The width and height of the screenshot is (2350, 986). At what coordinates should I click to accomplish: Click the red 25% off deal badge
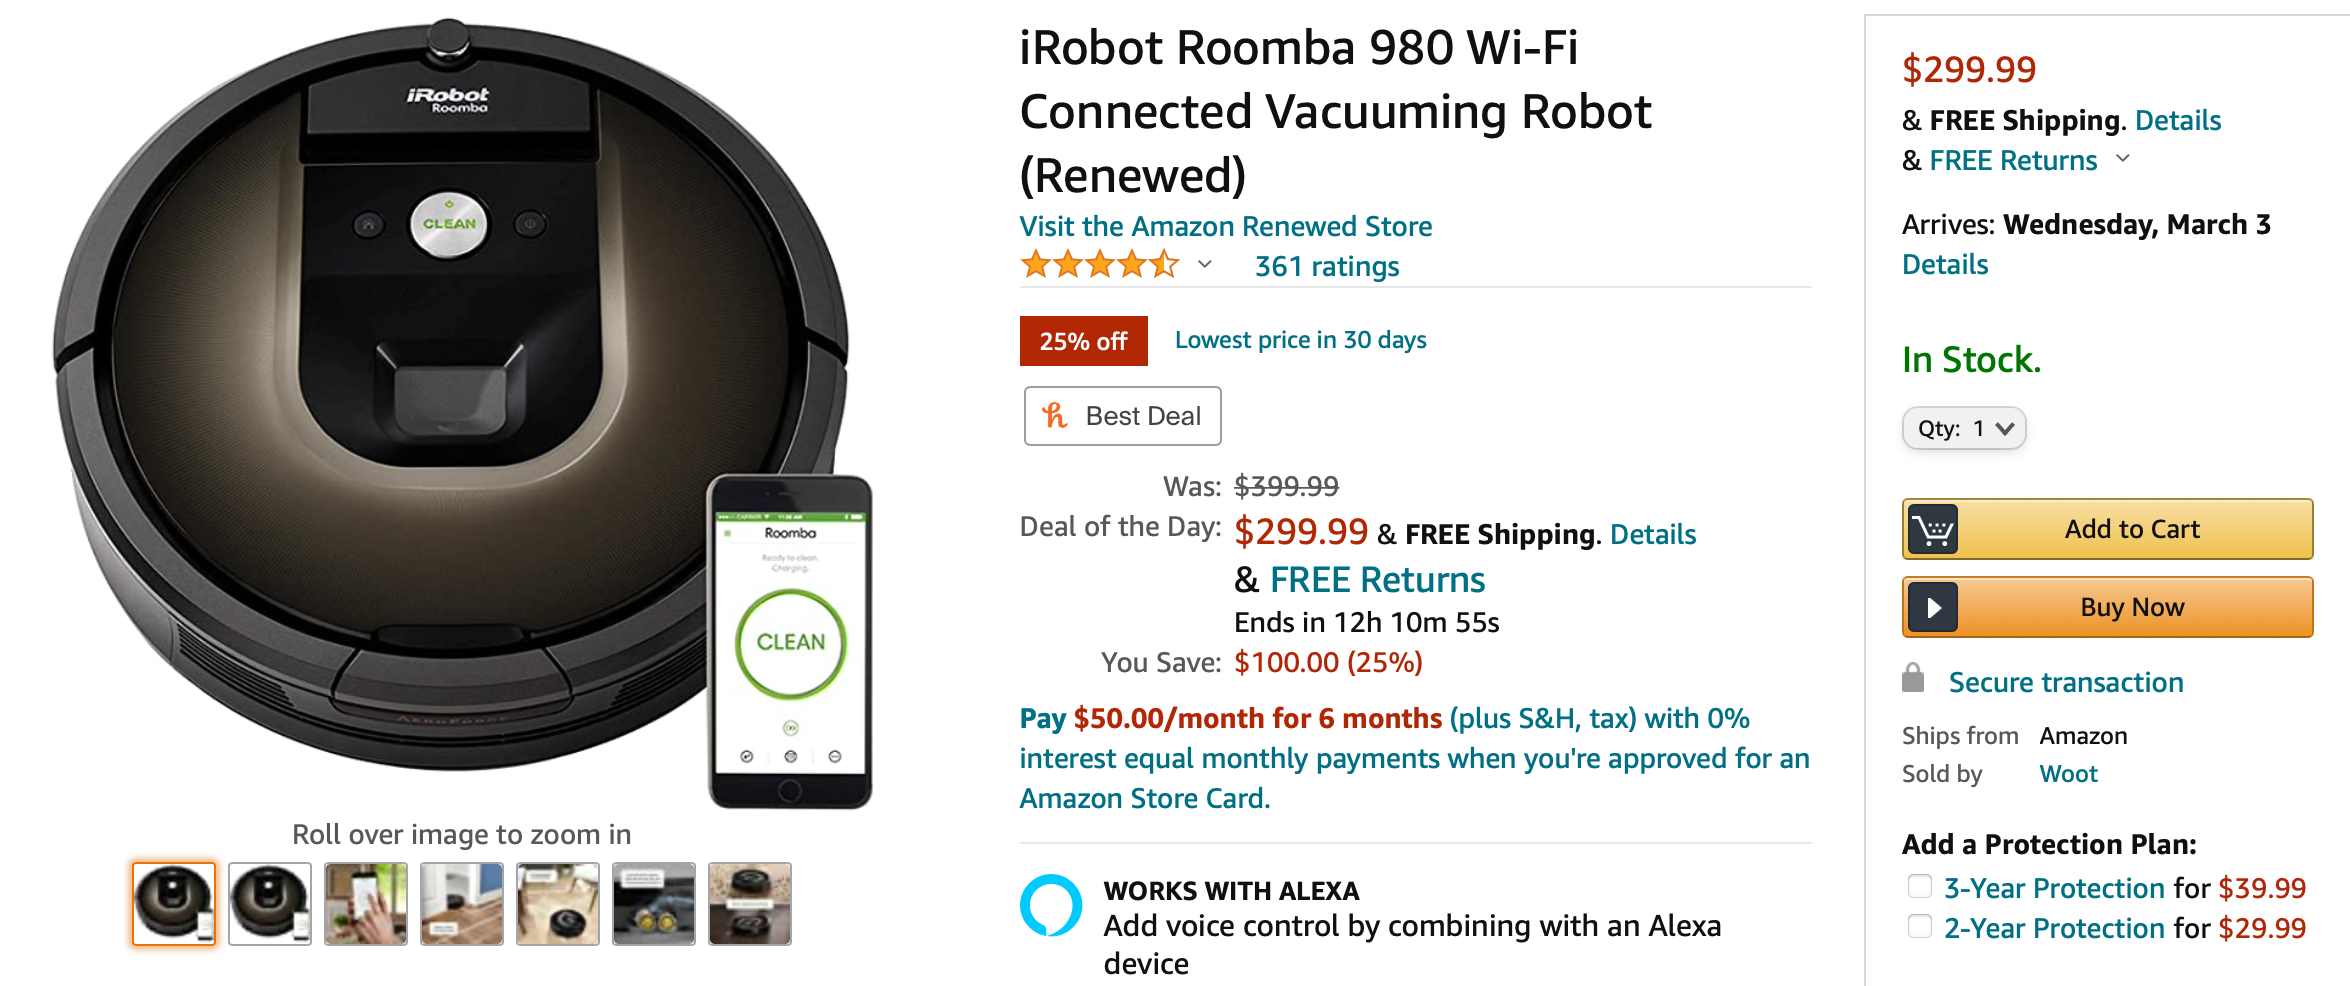1083,340
